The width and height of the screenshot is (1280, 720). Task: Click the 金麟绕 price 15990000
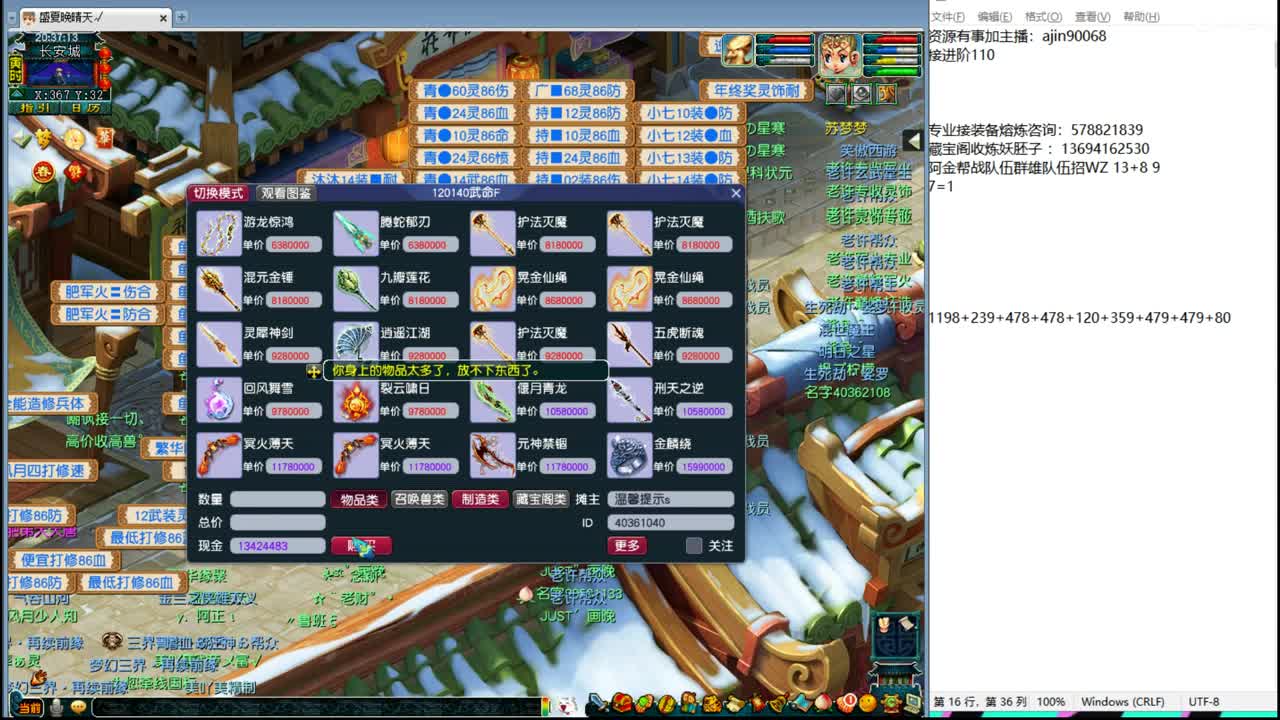(703, 466)
